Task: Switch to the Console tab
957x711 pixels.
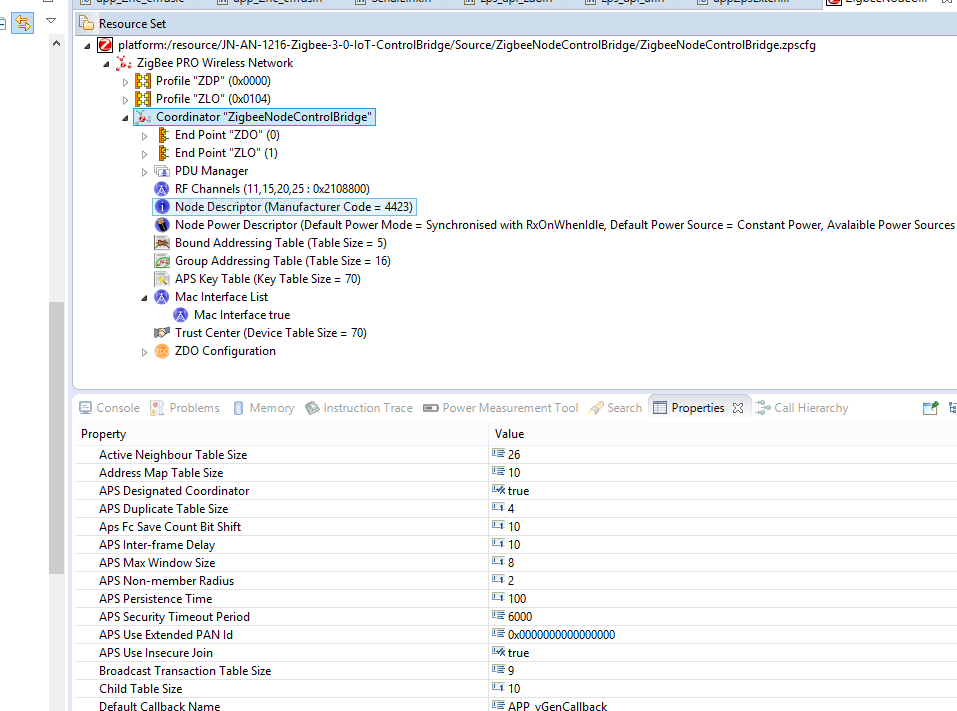Action: [x=109, y=408]
